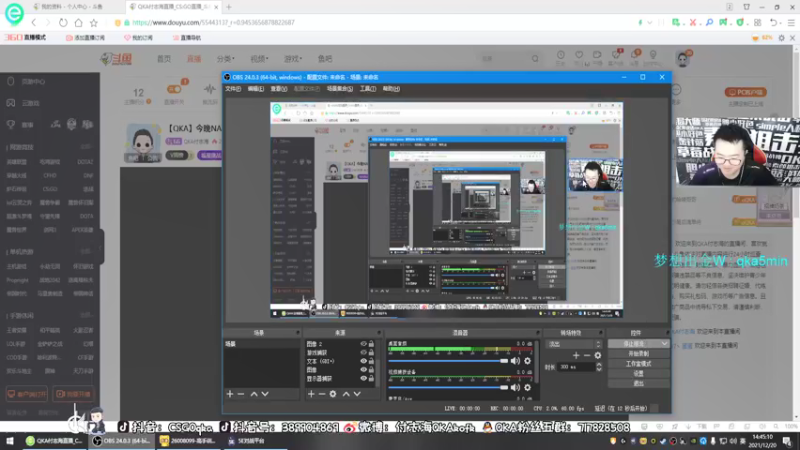Open the 游戏 dropdown on Douyu nav
This screenshot has width=800, height=450.
293,59
